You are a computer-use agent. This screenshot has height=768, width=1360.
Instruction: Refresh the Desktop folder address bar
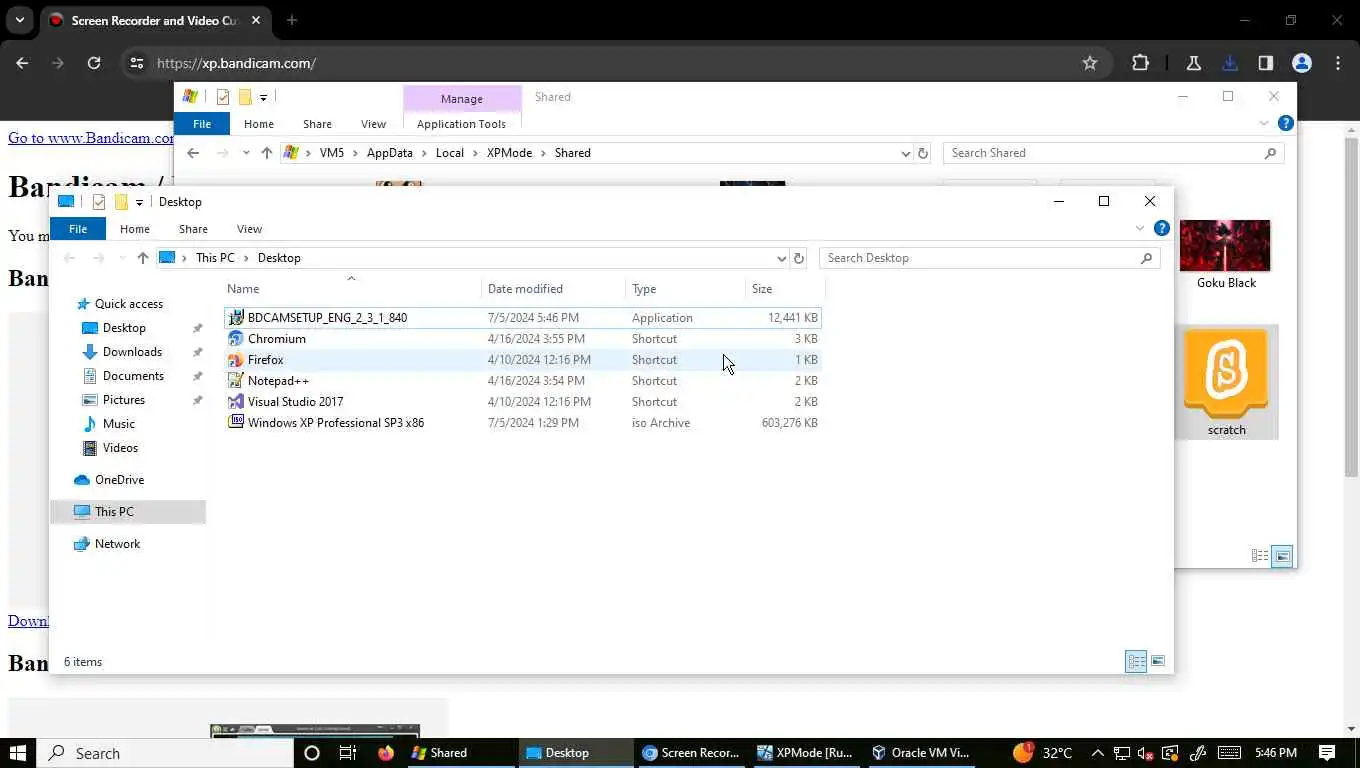click(798, 258)
